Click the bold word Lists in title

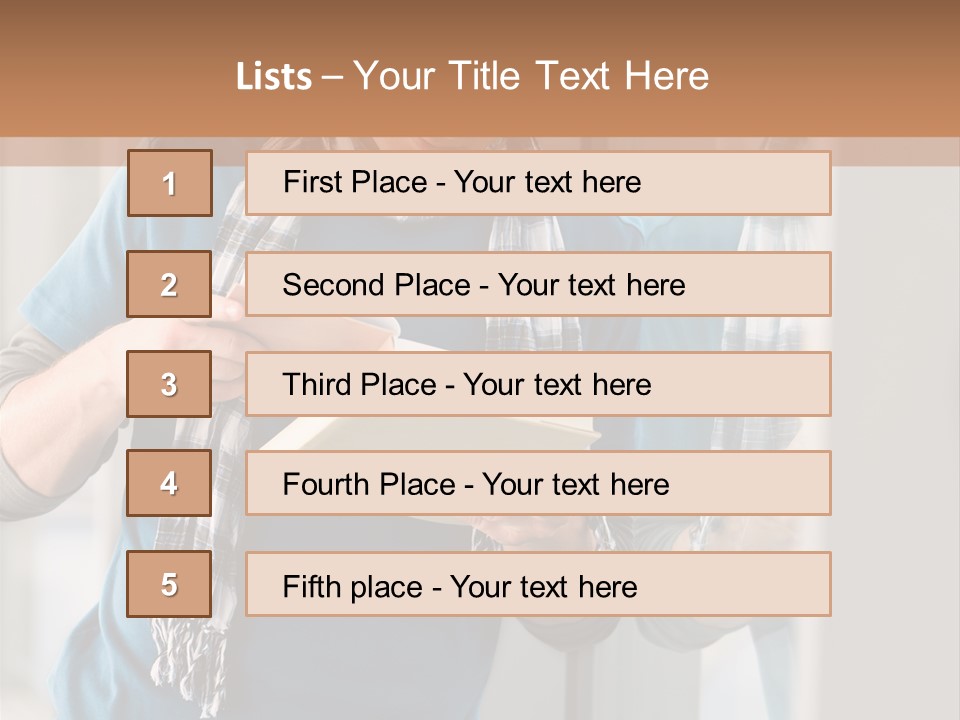(274, 76)
